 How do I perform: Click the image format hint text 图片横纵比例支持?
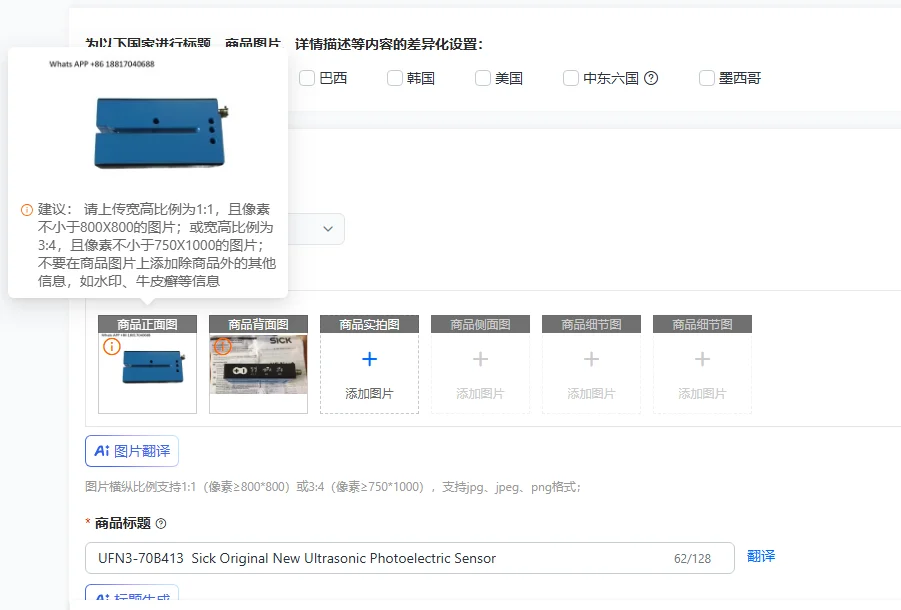333,487
